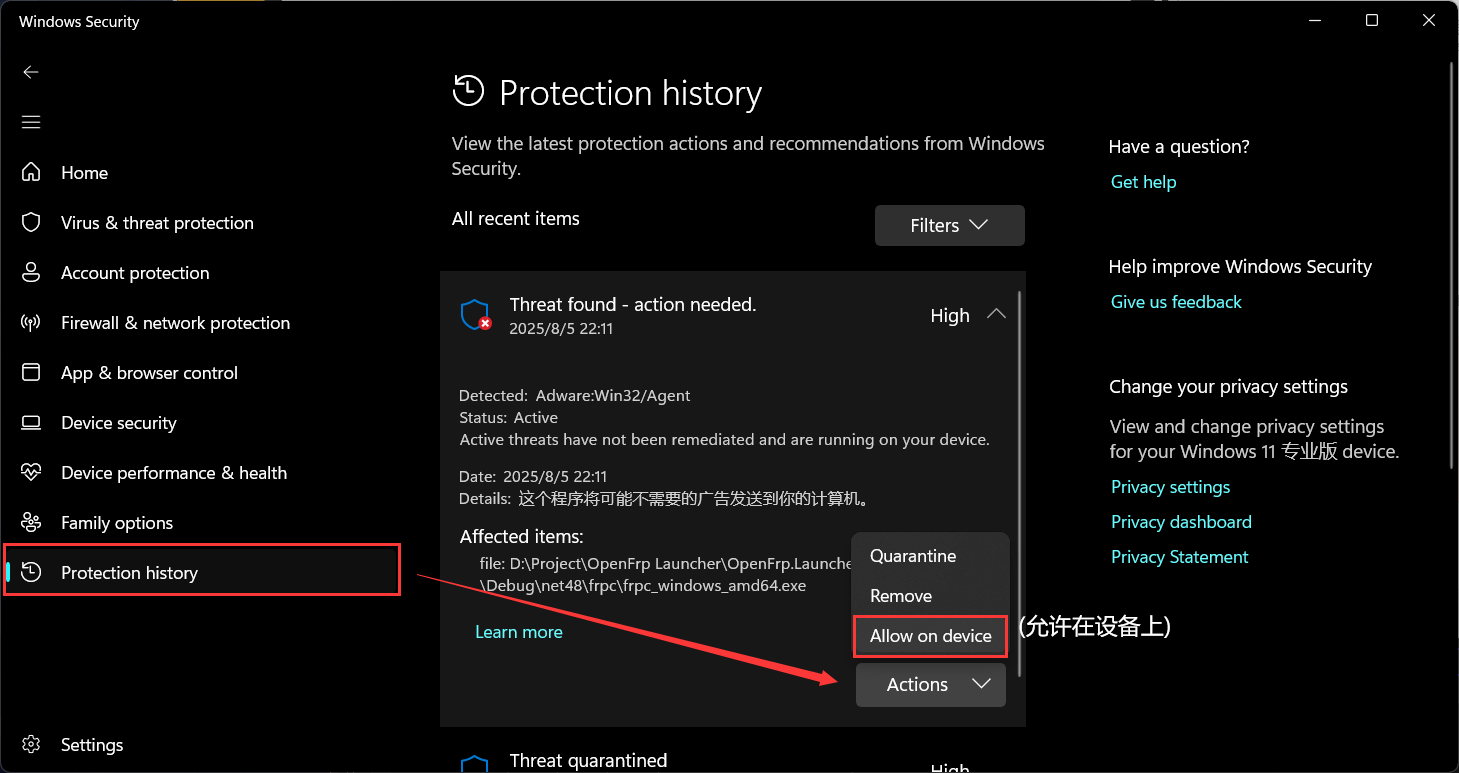Image resolution: width=1459 pixels, height=773 pixels.
Task: Select Remove in the actions menu
Action: 901,596
